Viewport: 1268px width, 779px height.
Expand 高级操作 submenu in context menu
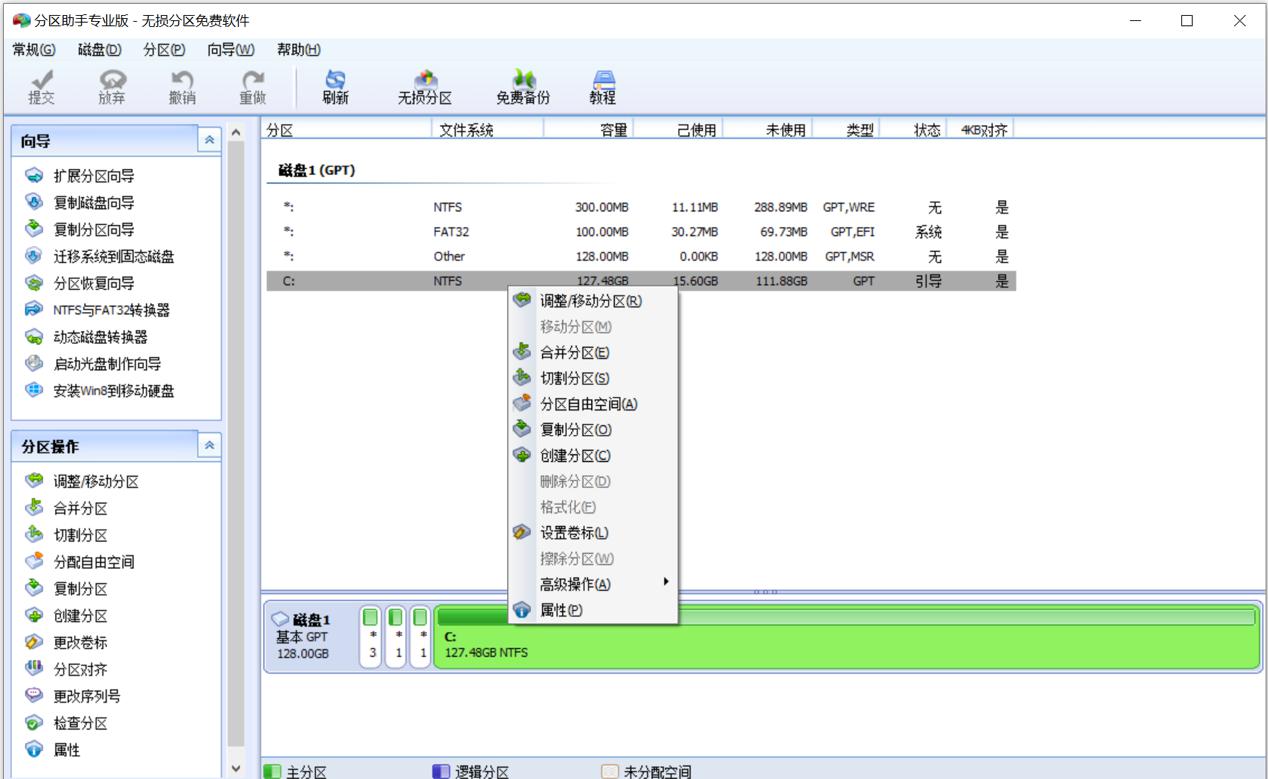[x=593, y=584]
